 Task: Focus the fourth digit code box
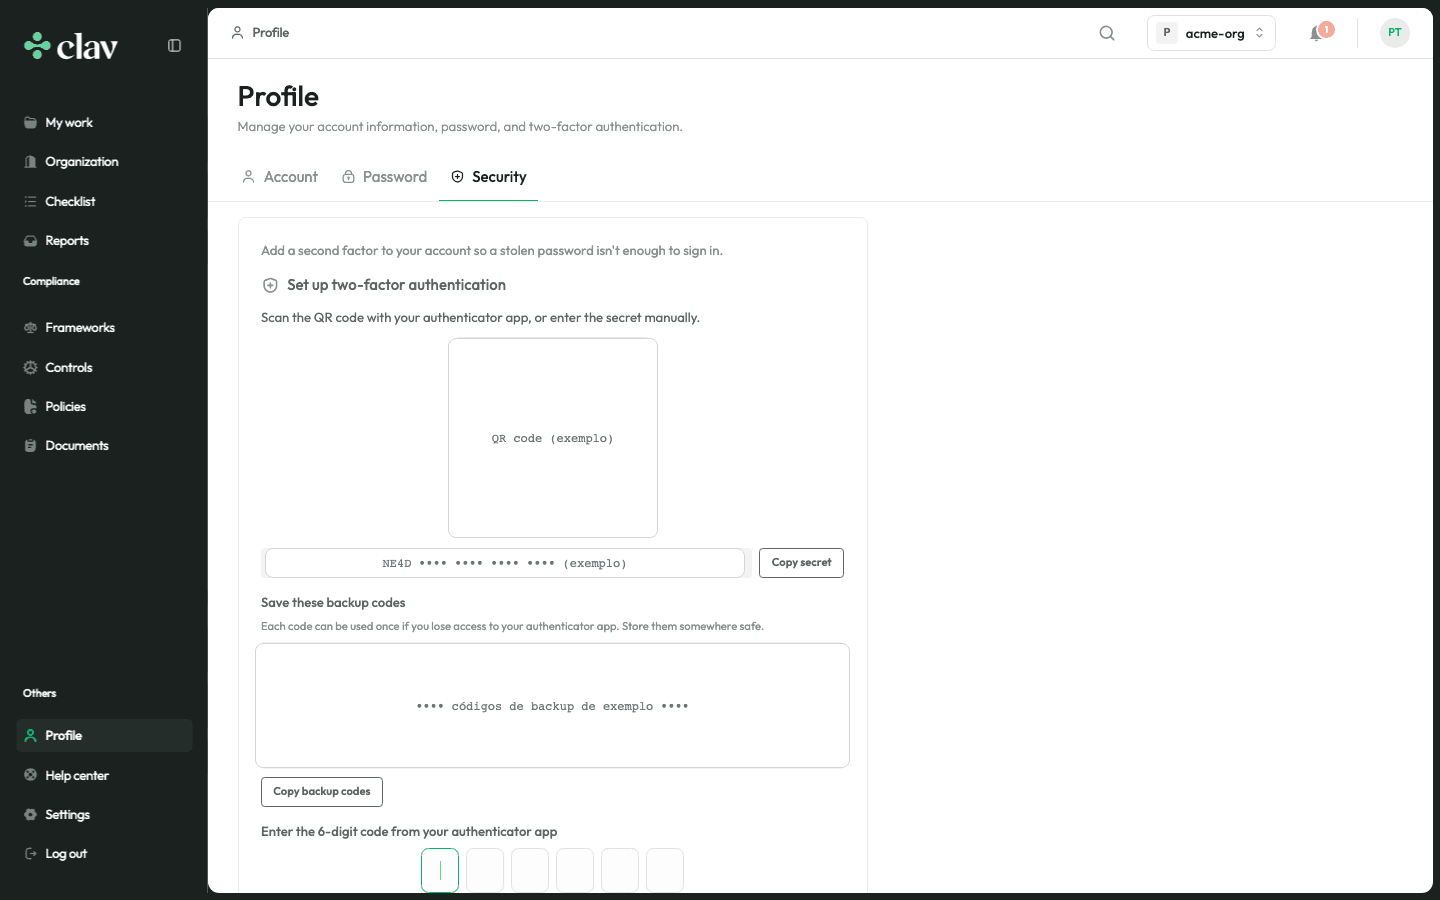[x=575, y=870]
